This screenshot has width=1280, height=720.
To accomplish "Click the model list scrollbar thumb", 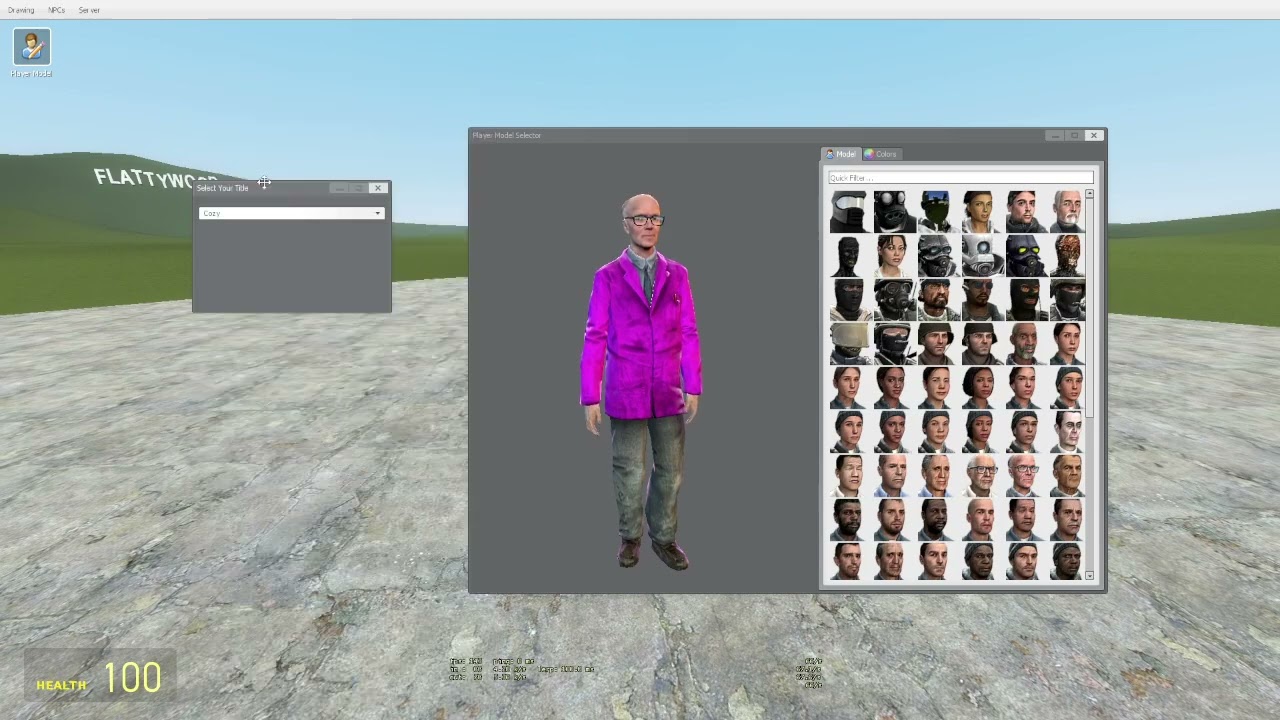I will click(x=1089, y=308).
